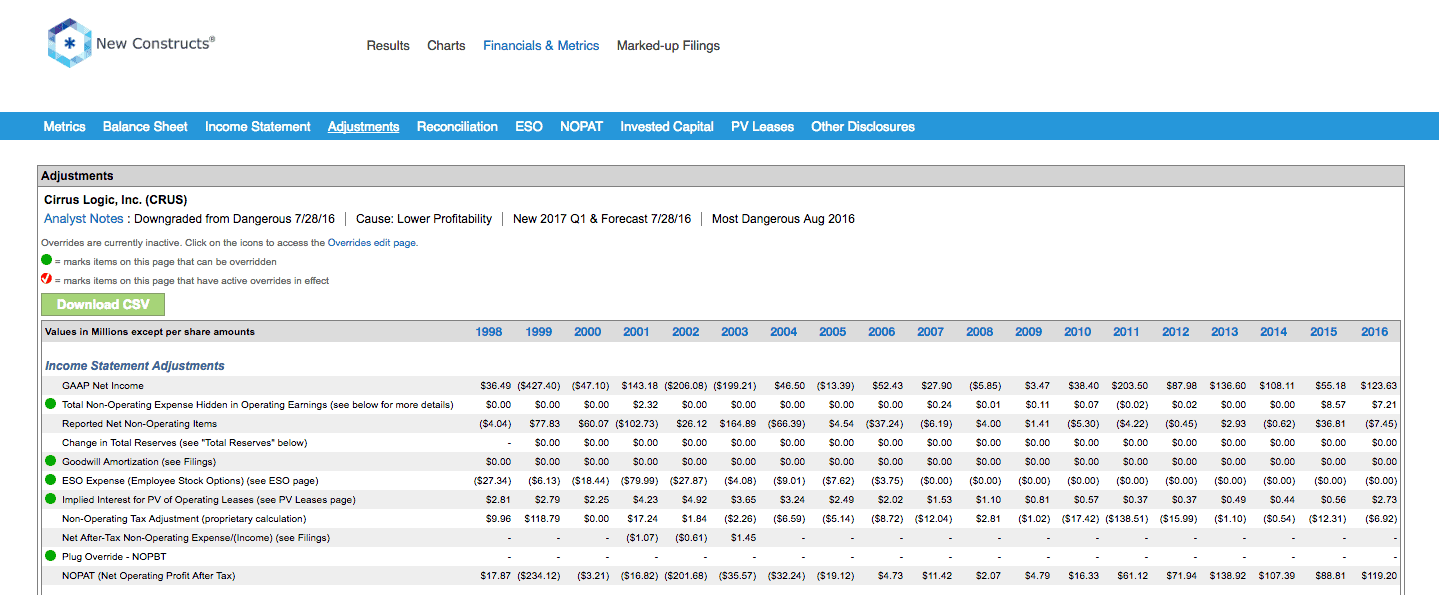
Task: Click the 2016 NOPAT value $119.20
Action: pos(1378,576)
